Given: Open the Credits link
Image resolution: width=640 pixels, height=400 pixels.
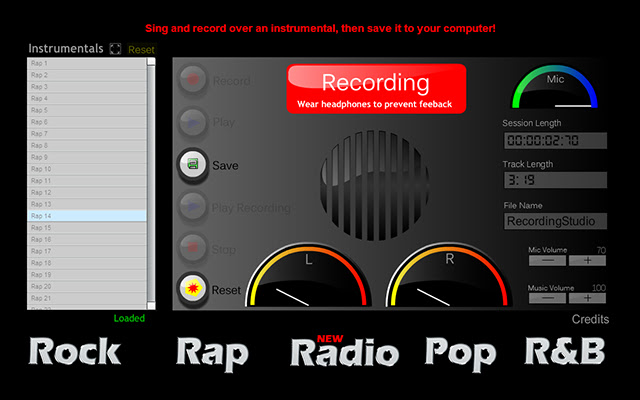Looking at the screenshot, I should (590, 319).
